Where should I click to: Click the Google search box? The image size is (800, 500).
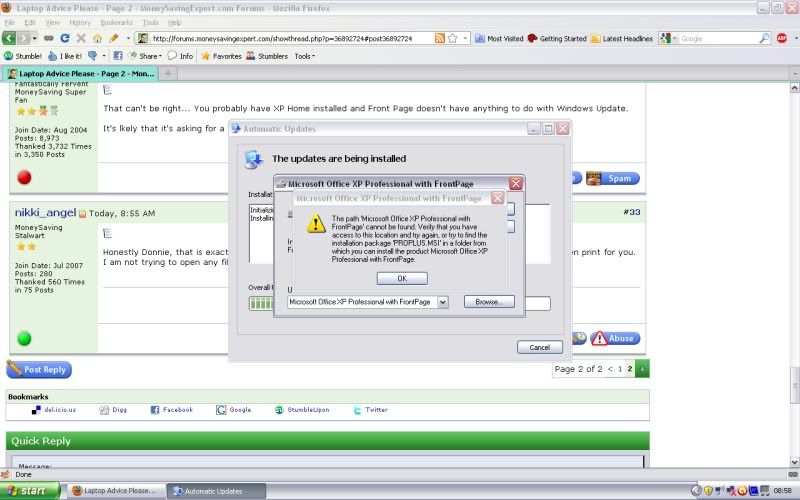[718, 38]
